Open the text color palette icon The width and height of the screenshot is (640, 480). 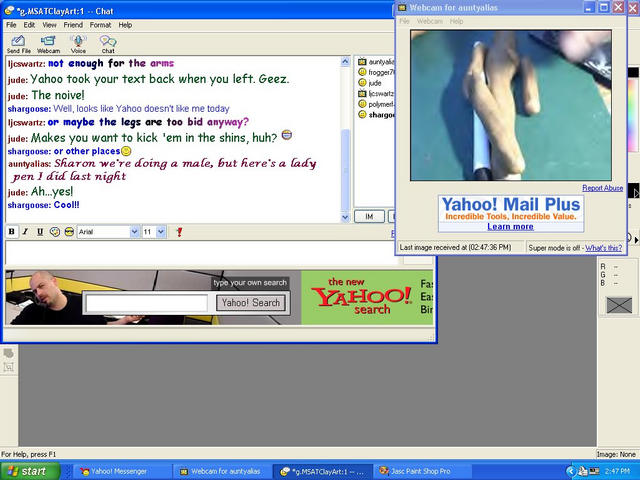tap(54, 232)
